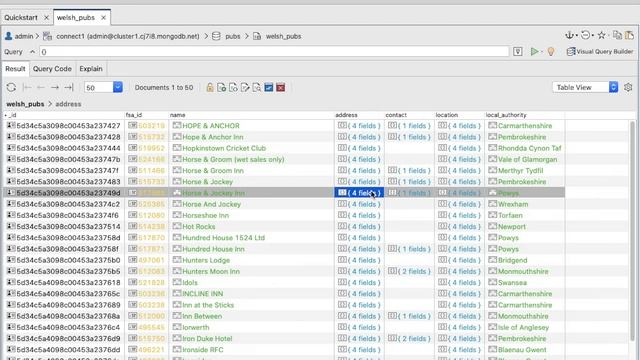Close the welsh_pubs tab
This screenshot has height=360, width=640.
point(103,18)
